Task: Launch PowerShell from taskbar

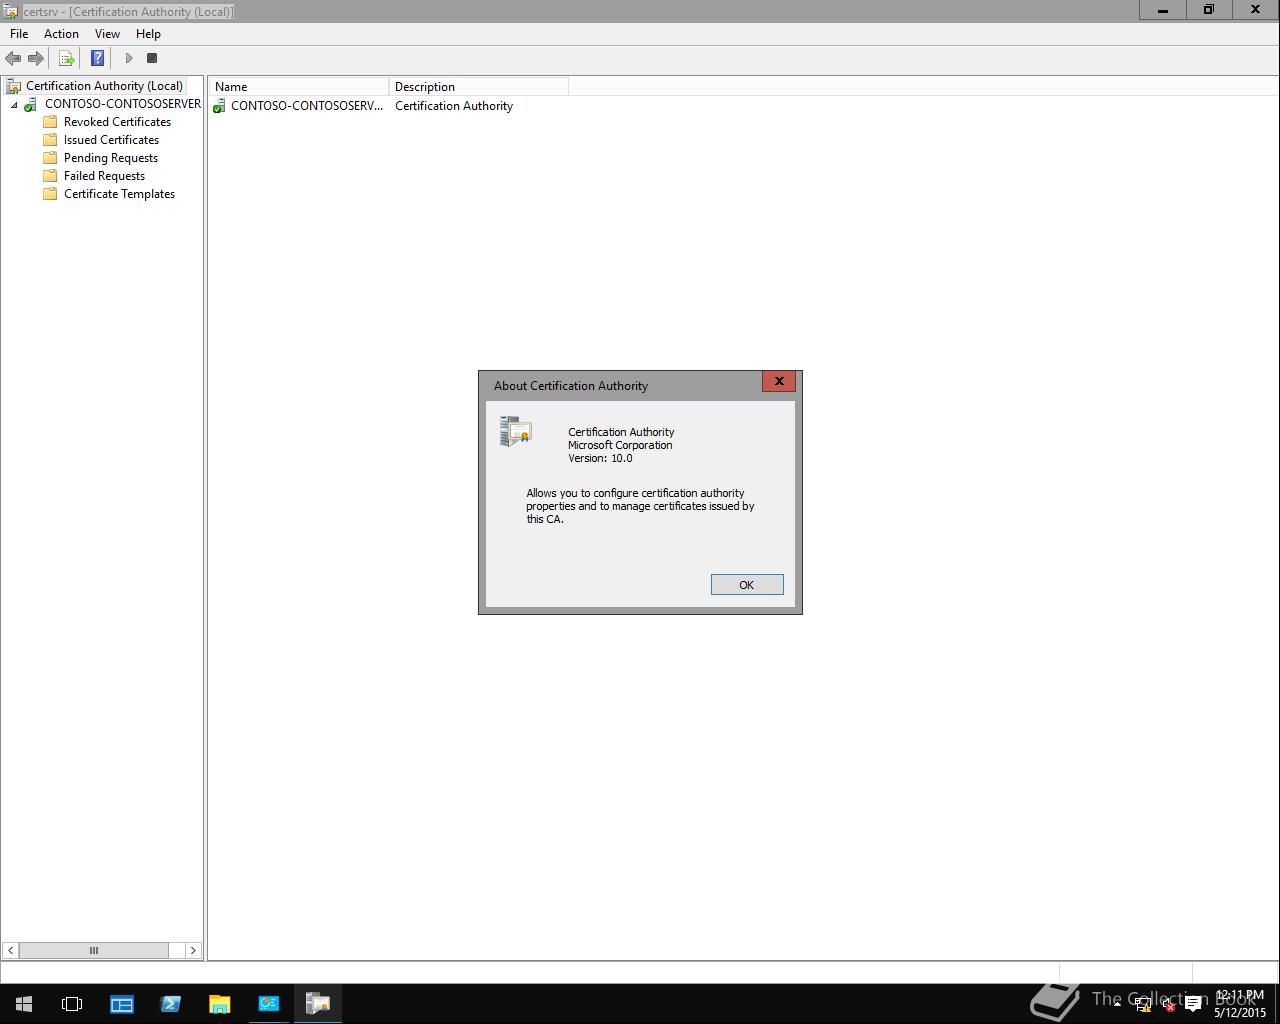Action: point(170,1004)
